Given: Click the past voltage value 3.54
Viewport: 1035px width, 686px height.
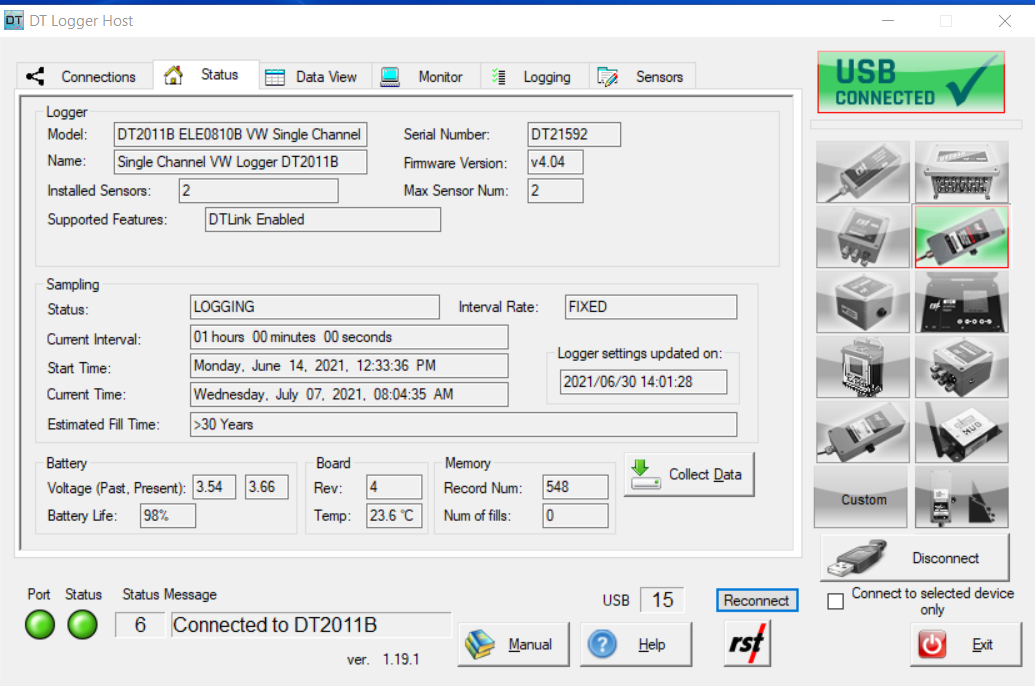Looking at the screenshot, I should 215,487.
